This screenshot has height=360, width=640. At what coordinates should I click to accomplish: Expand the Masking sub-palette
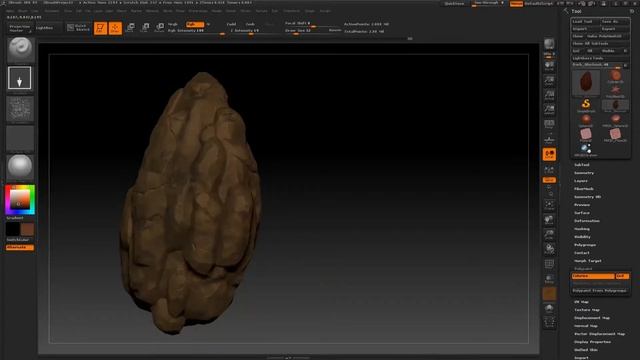coord(582,229)
